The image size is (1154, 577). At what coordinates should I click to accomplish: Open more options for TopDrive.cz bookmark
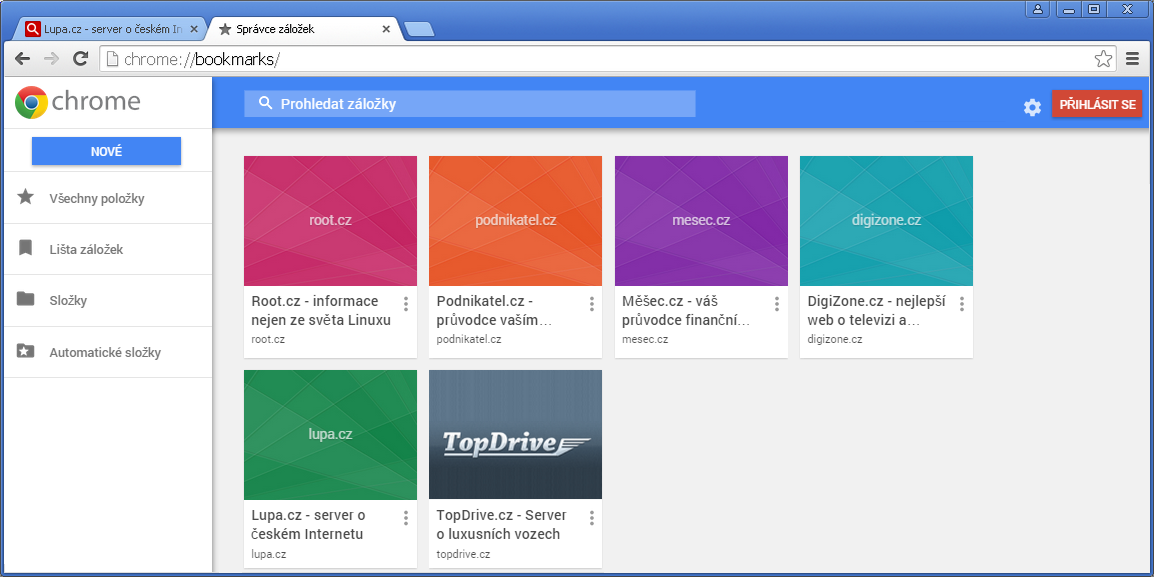click(x=591, y=518)
